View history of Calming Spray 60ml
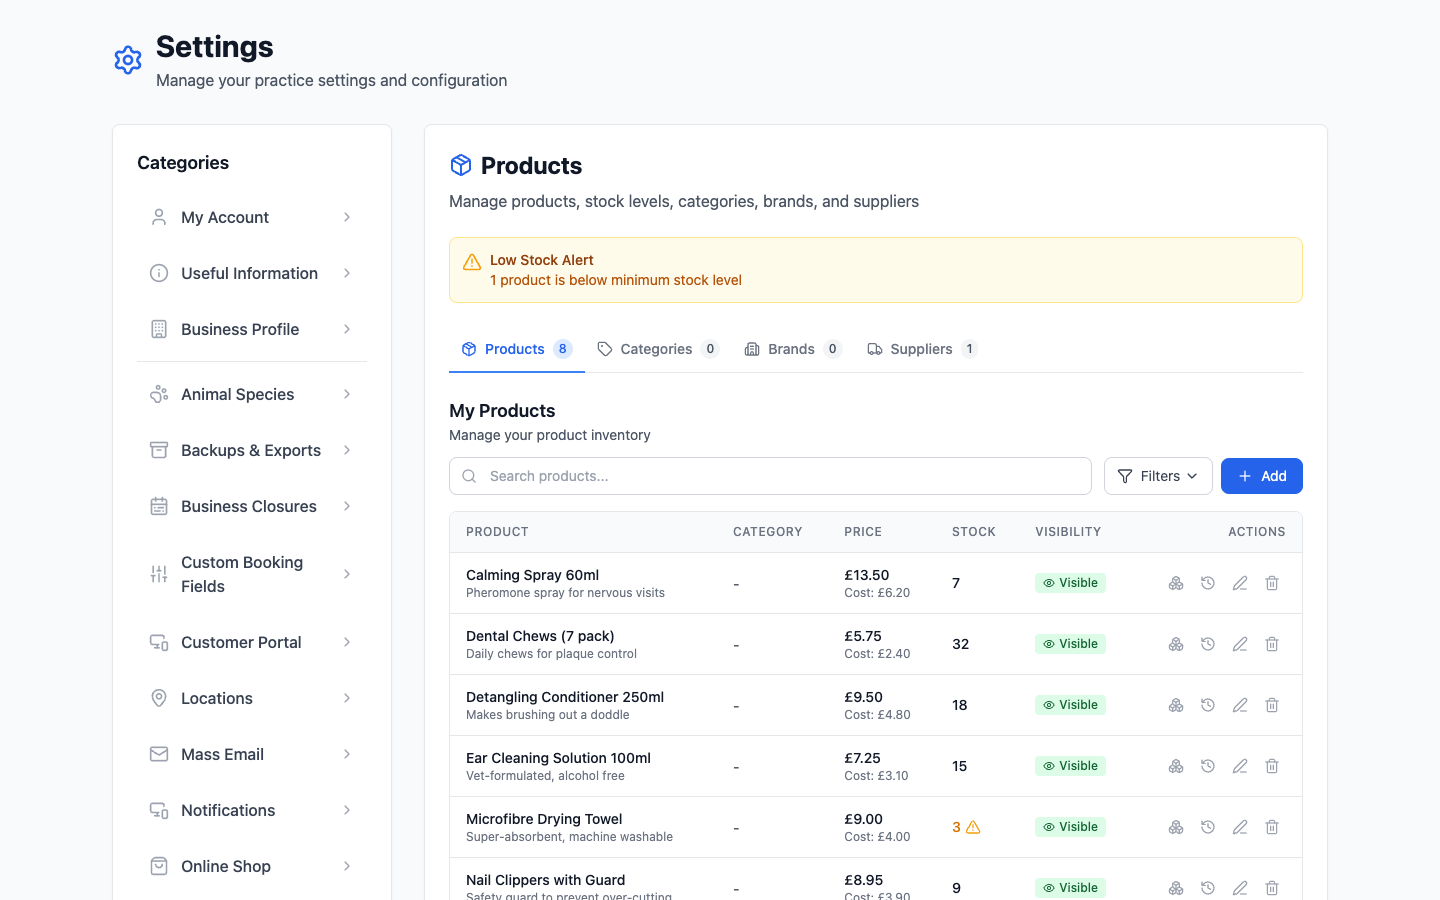The image size is (1440, 900). click(1208, 583)
